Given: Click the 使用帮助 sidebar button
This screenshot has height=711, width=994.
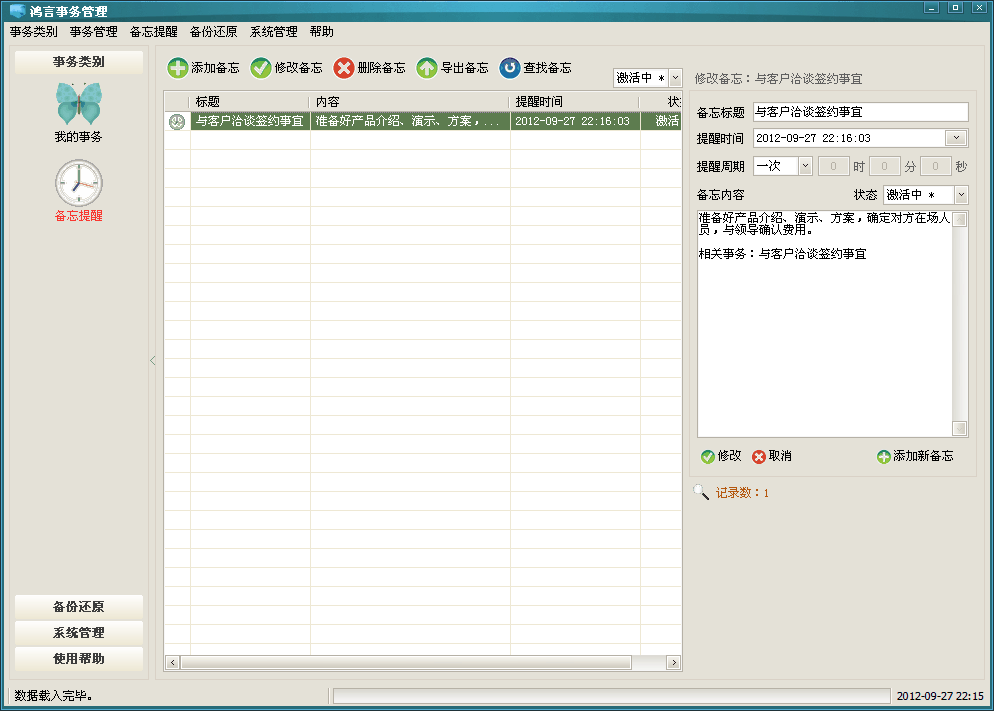Looking at the screenshot, I should pyautogui.click(x=79, y=659).
